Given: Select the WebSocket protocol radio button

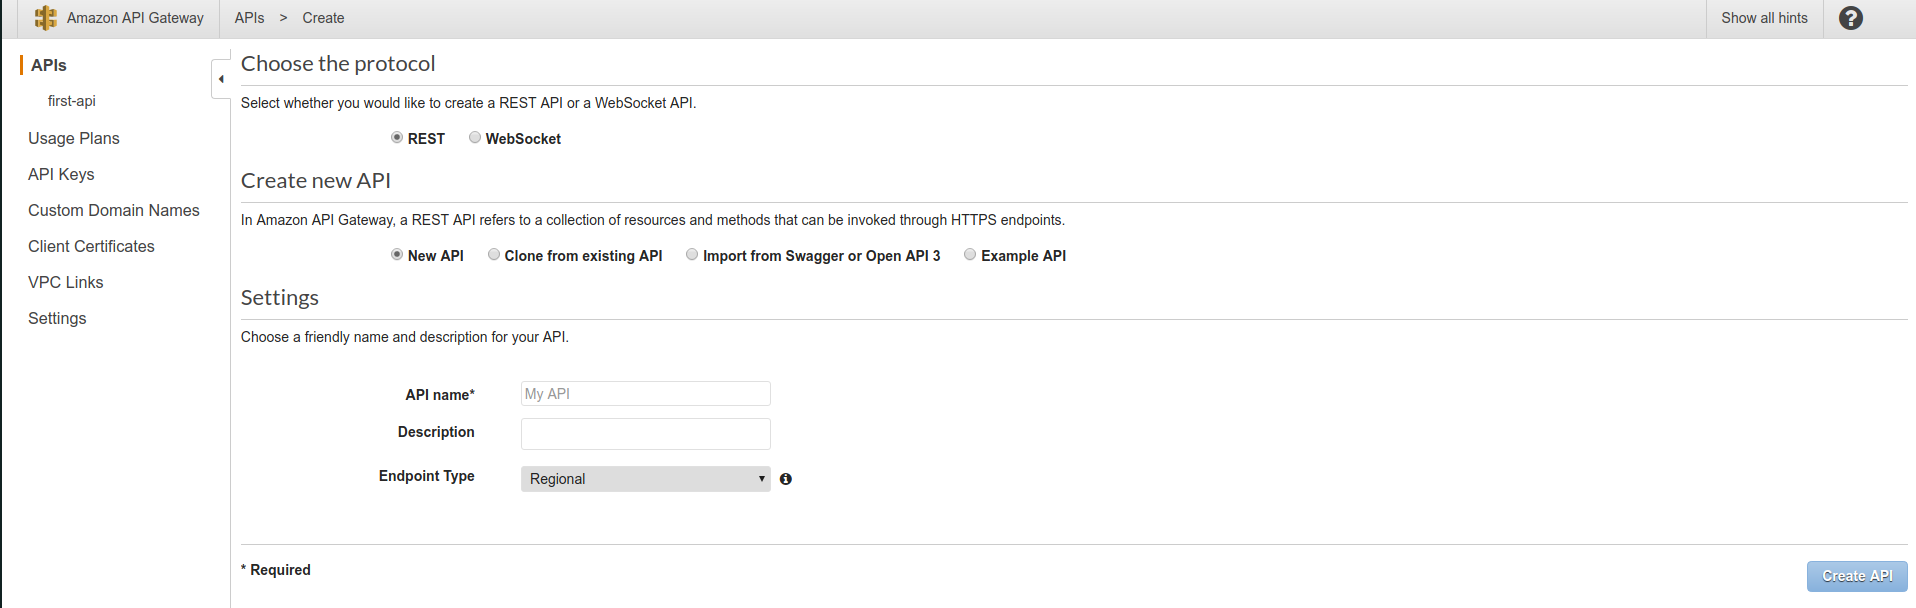Looking at the screenshot, I should (x=475, y=138).
